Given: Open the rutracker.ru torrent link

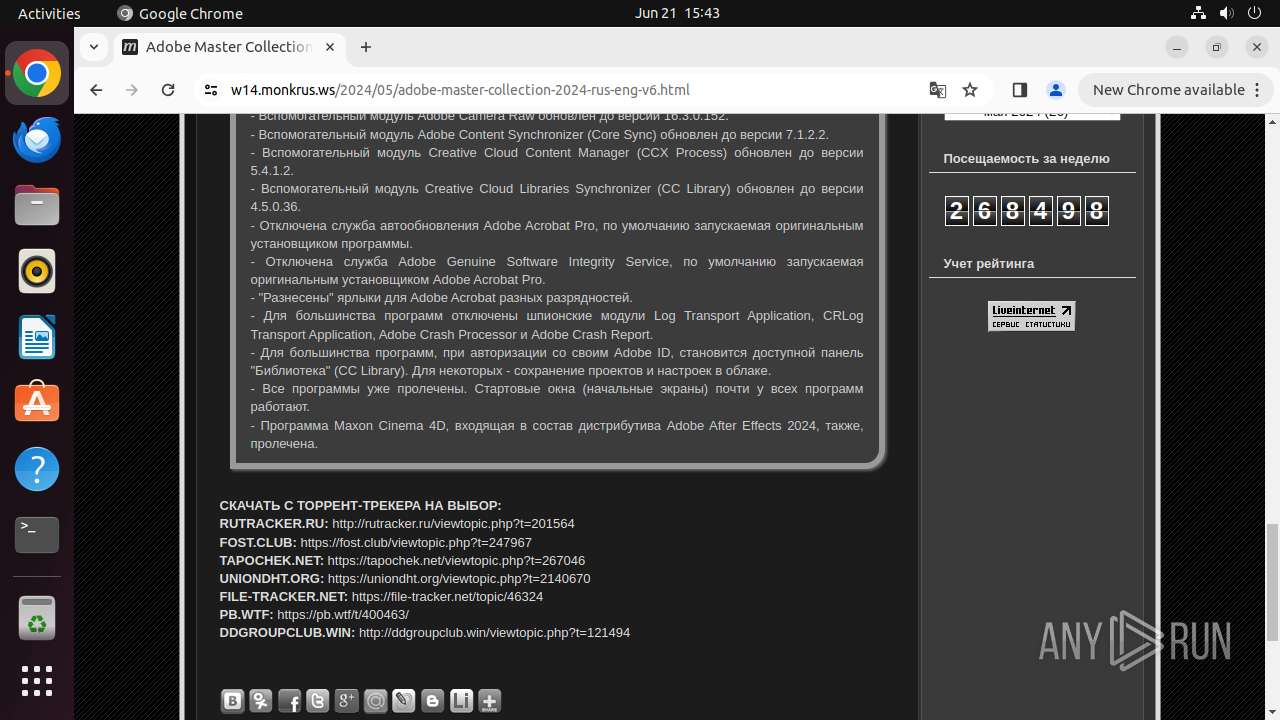Looking at the screenshot, I should (453, 524).
